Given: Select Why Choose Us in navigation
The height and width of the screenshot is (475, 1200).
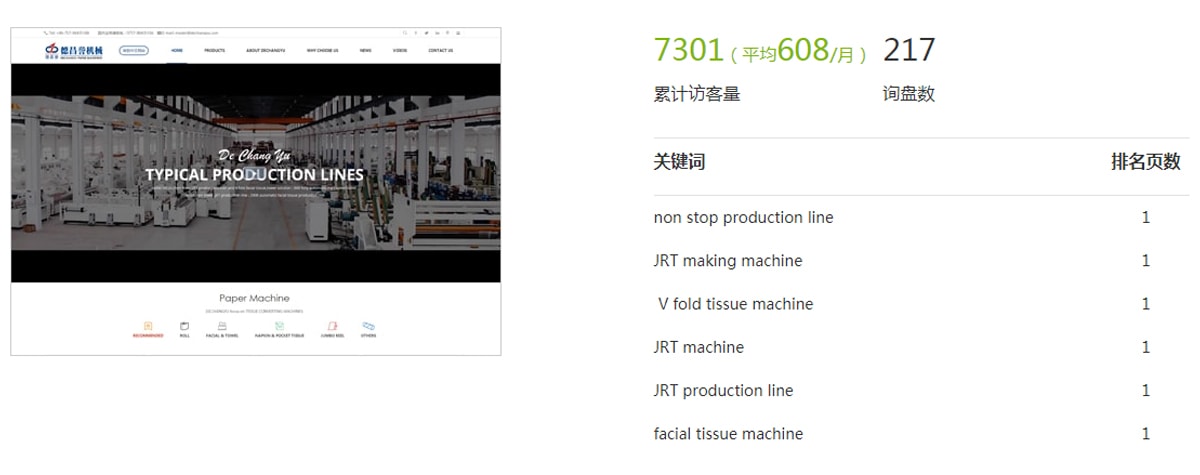Looking at the screenshot, I should (x=322, y=50).
